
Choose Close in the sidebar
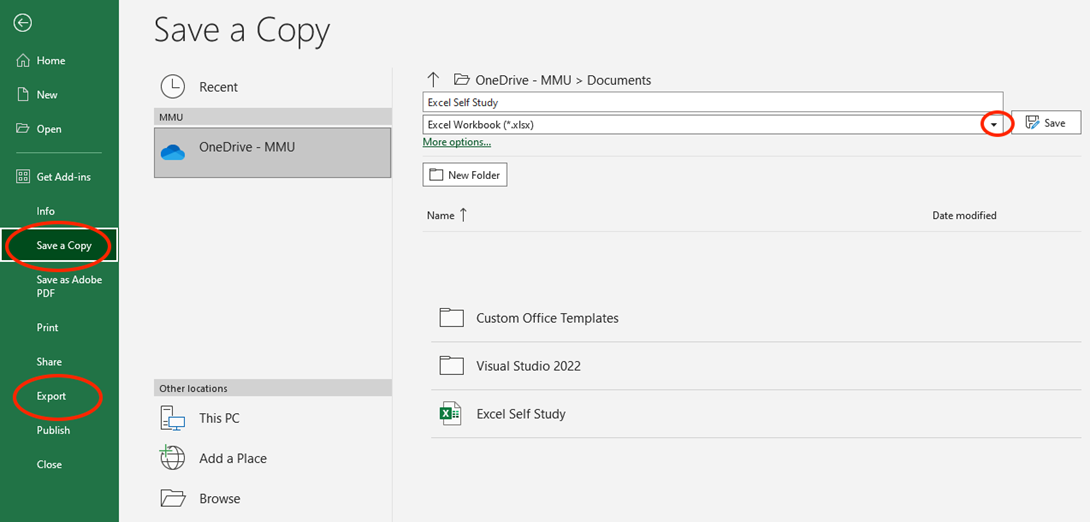pos(49,464)
